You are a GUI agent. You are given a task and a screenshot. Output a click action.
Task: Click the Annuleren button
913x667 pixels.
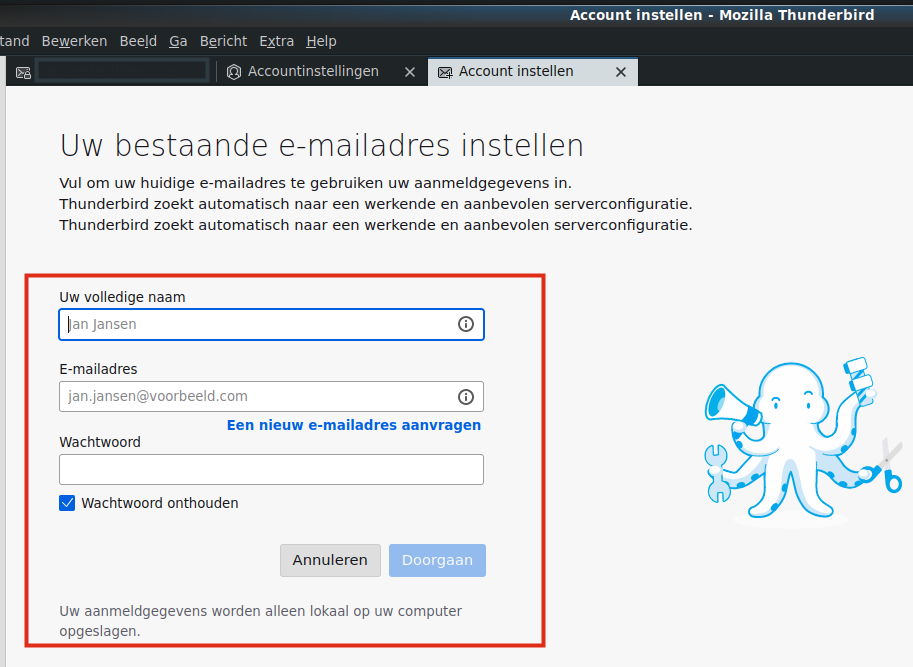point(330,560)
